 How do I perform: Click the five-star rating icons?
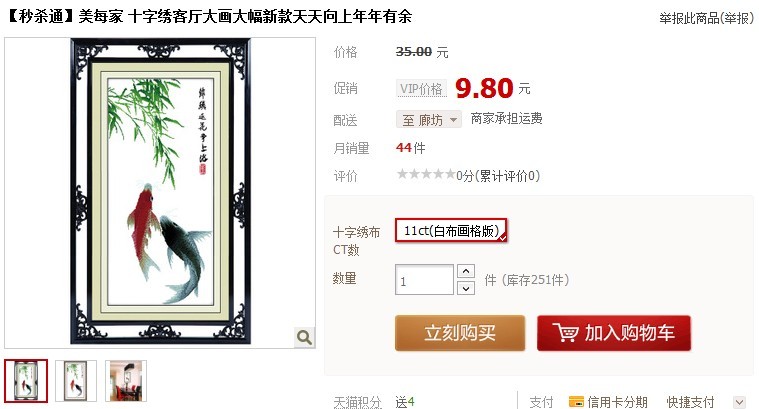point(426,174)
